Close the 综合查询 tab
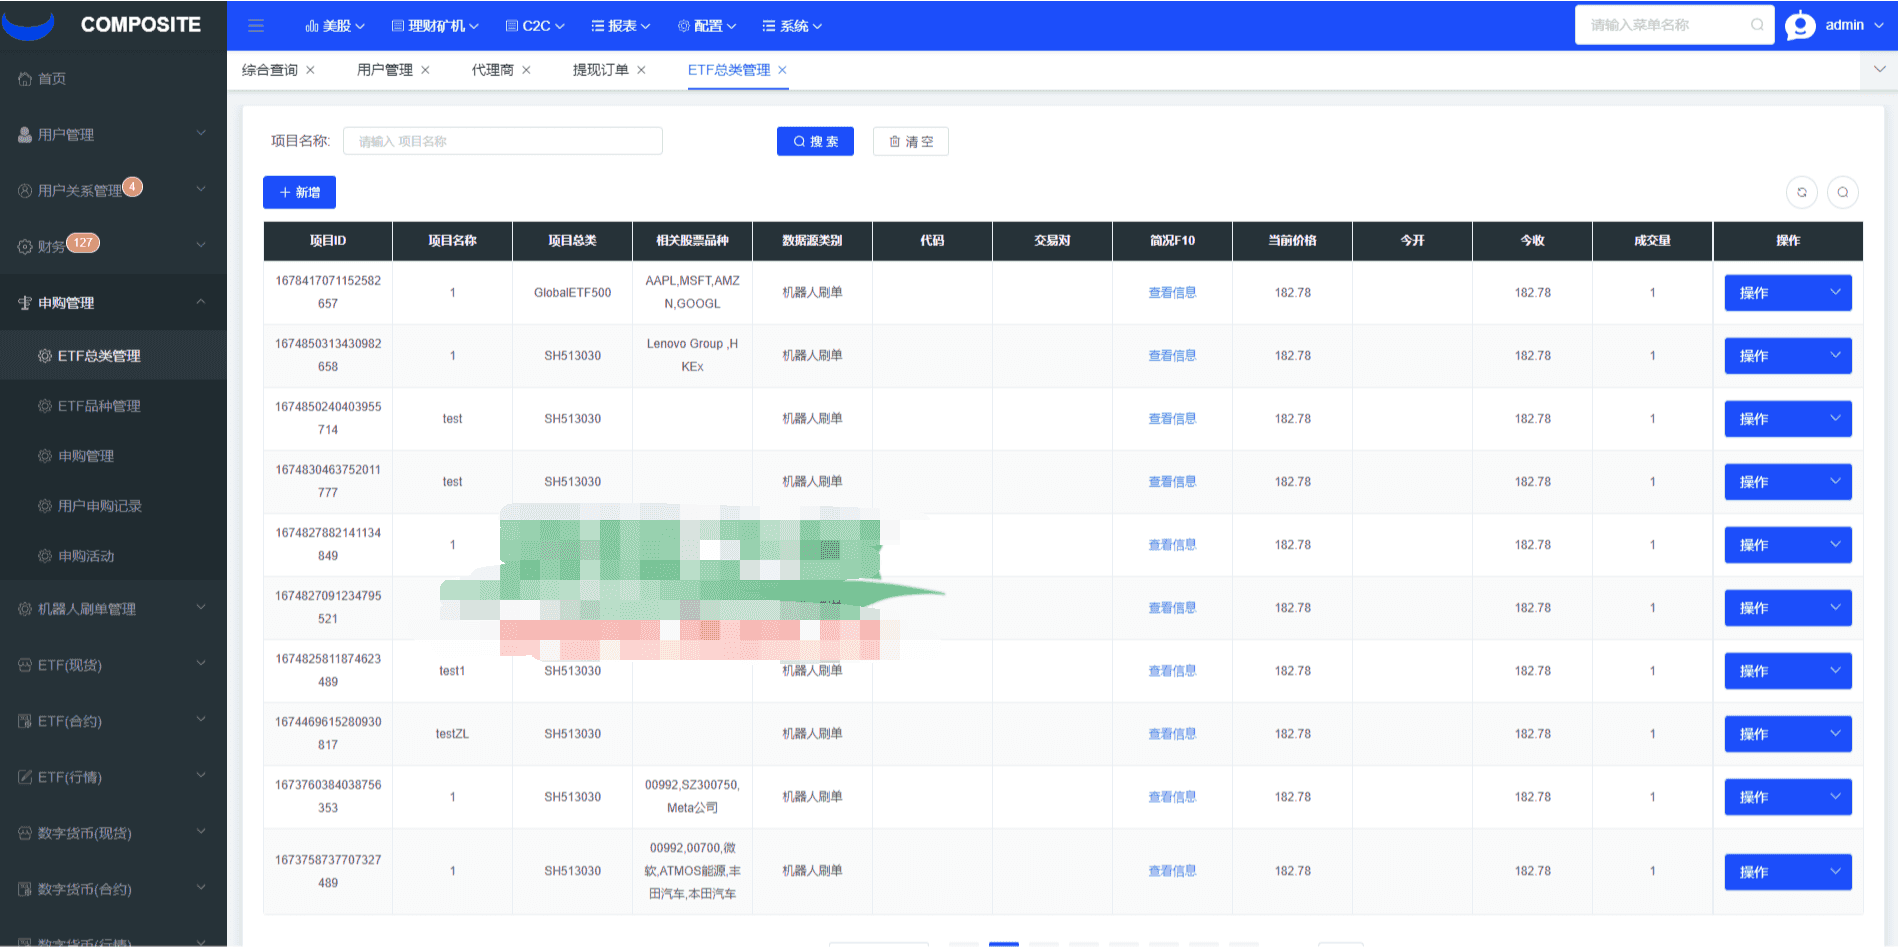 click(x=311, y=70)
